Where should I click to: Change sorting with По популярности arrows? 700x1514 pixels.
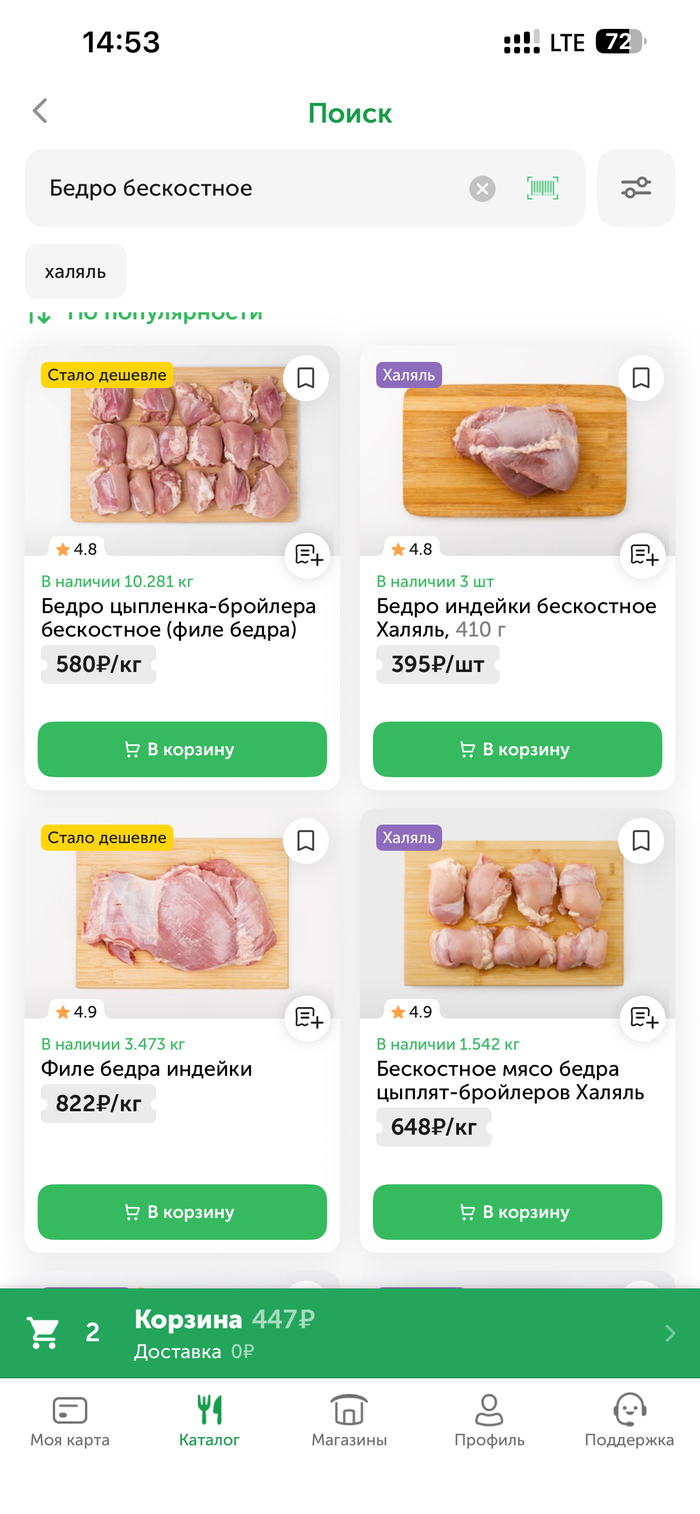coord(42,312)
